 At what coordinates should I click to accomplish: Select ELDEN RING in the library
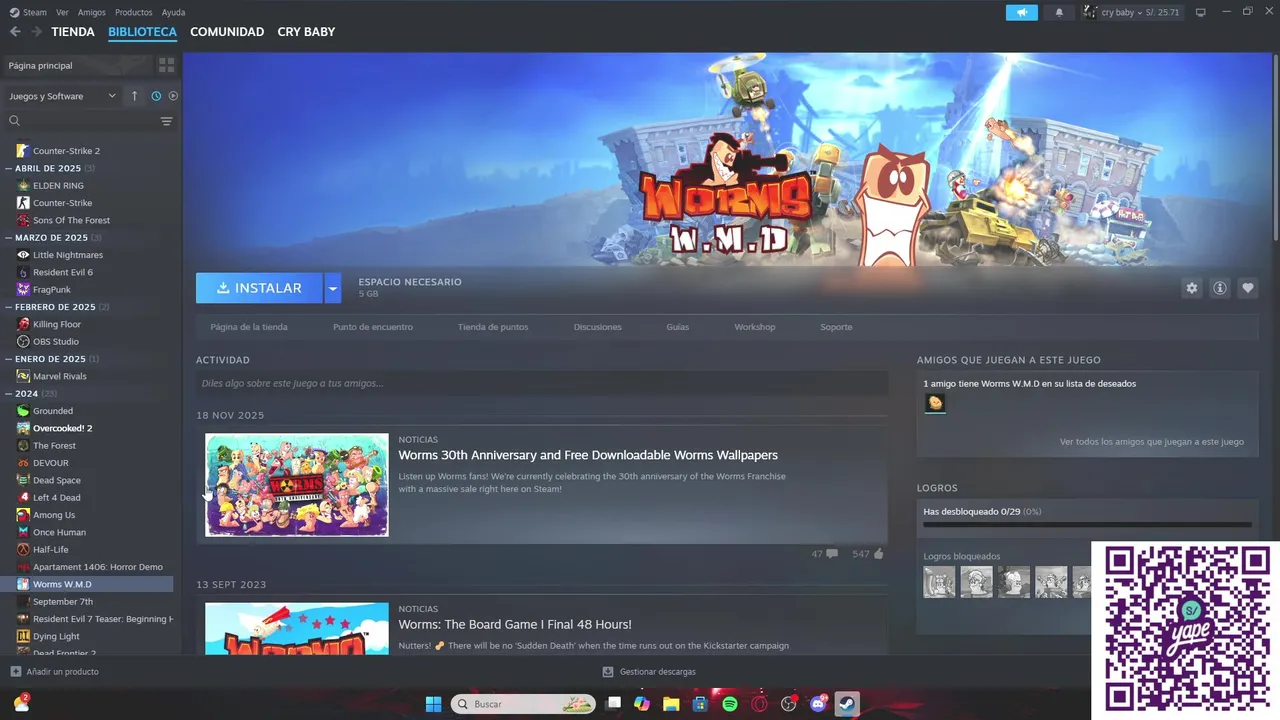point(58,185)
